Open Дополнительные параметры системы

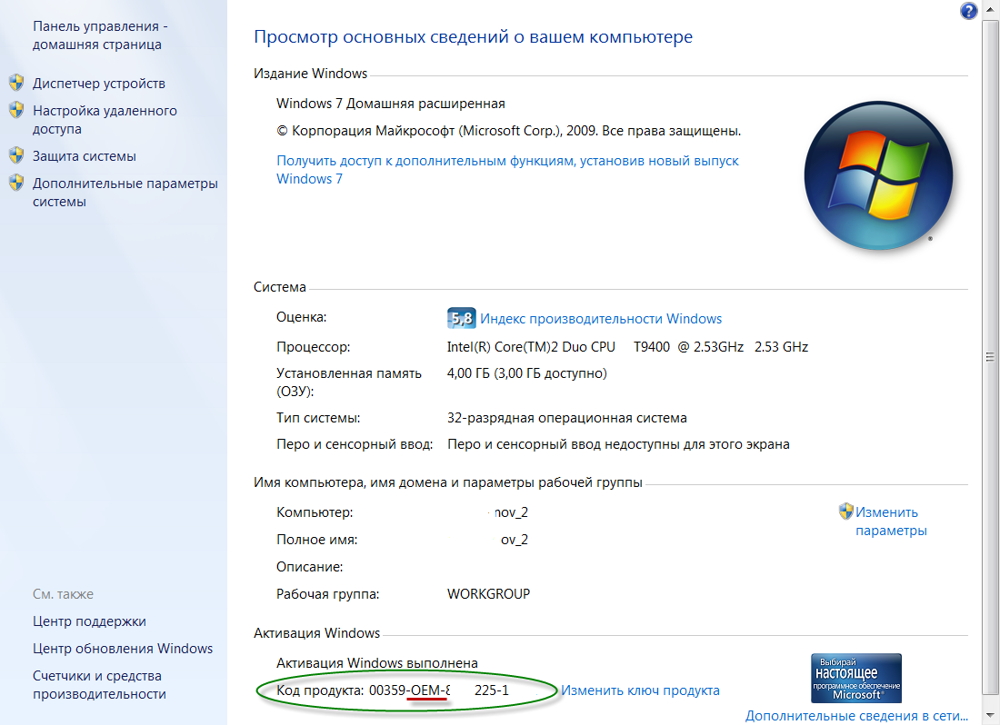(x=124, y=192)
